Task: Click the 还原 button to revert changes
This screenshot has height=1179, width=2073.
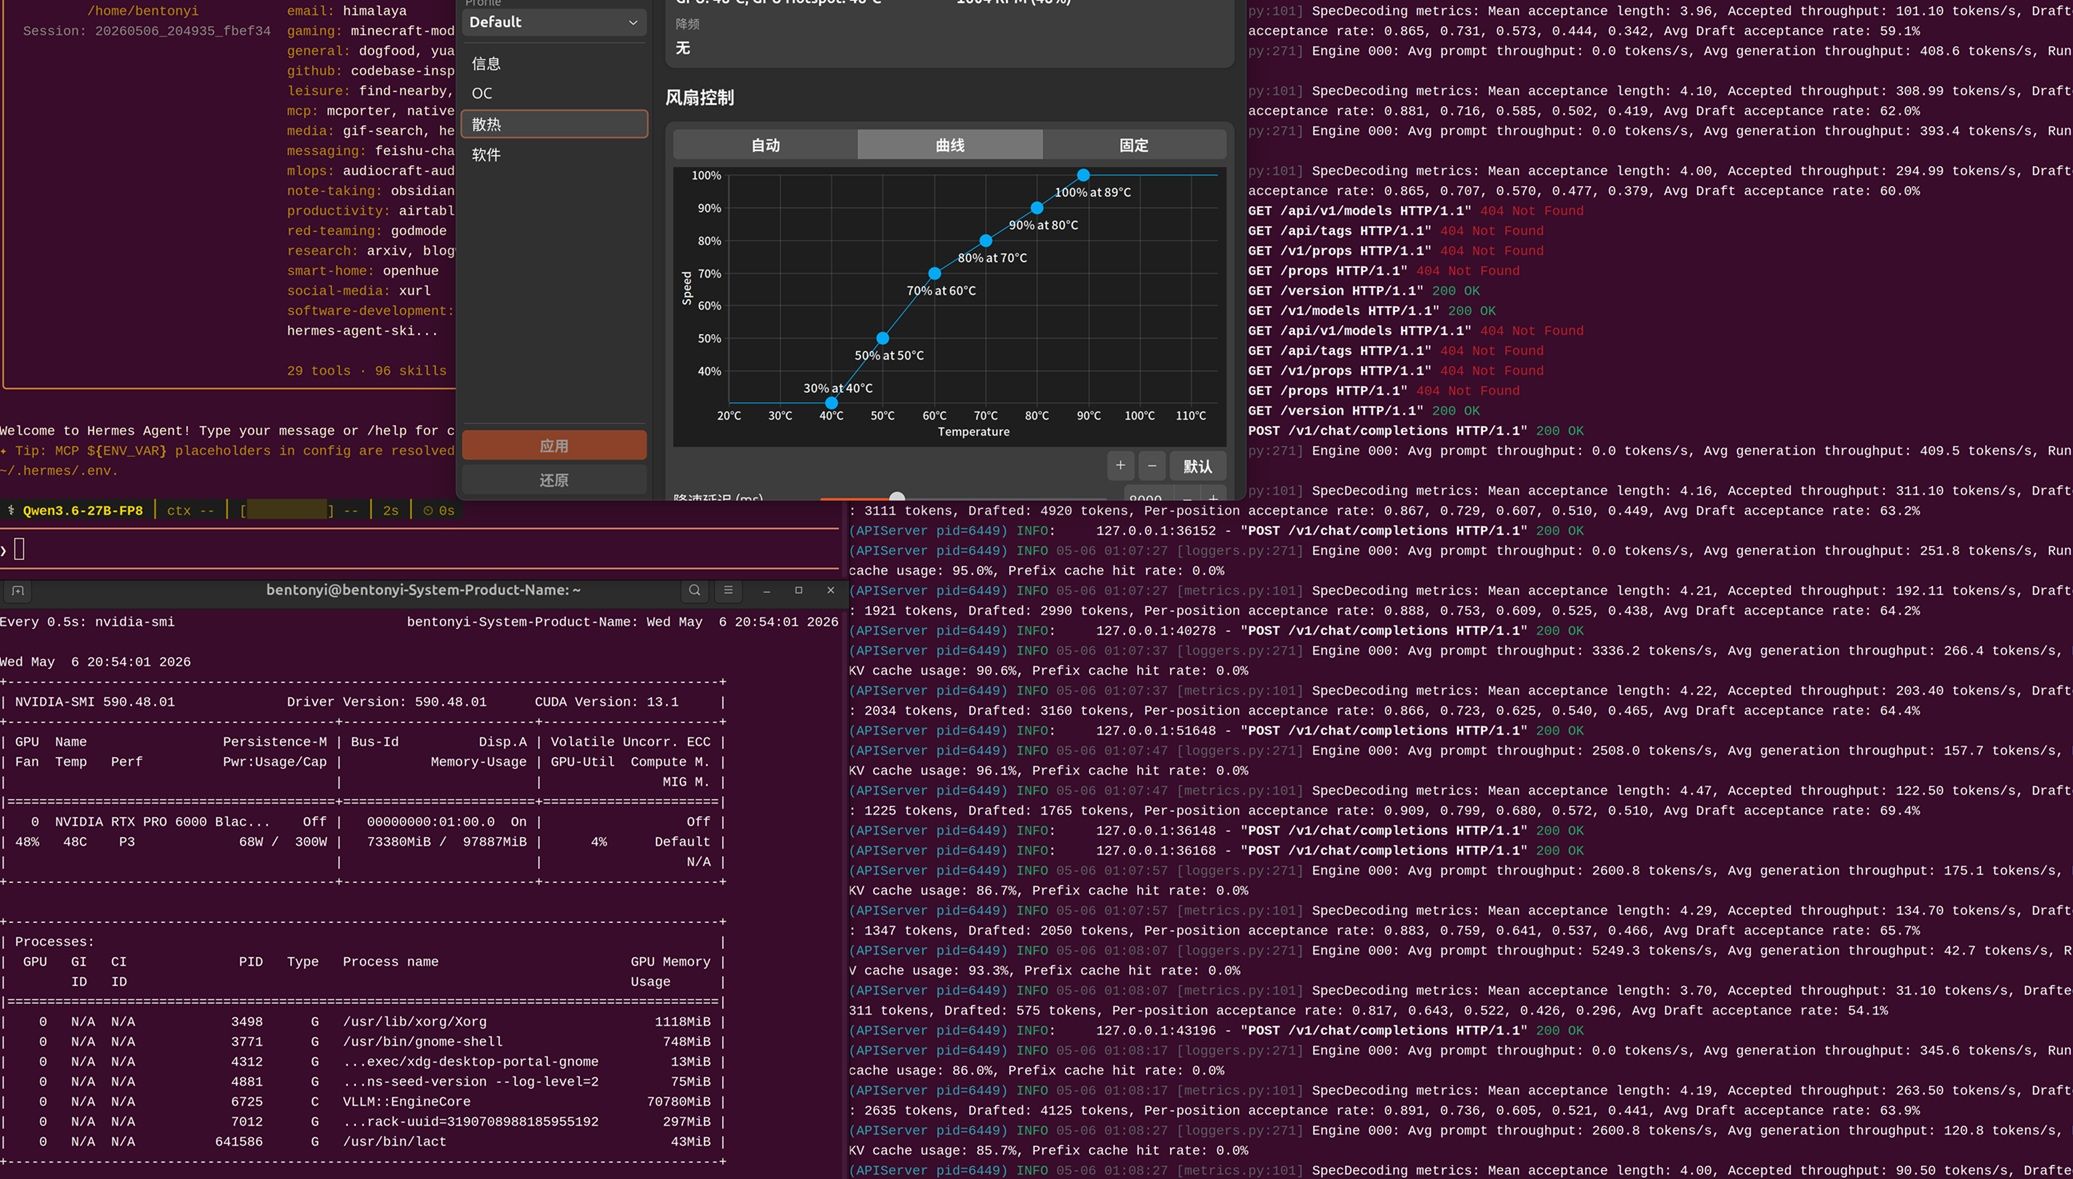Action: (x=554, y=480)
